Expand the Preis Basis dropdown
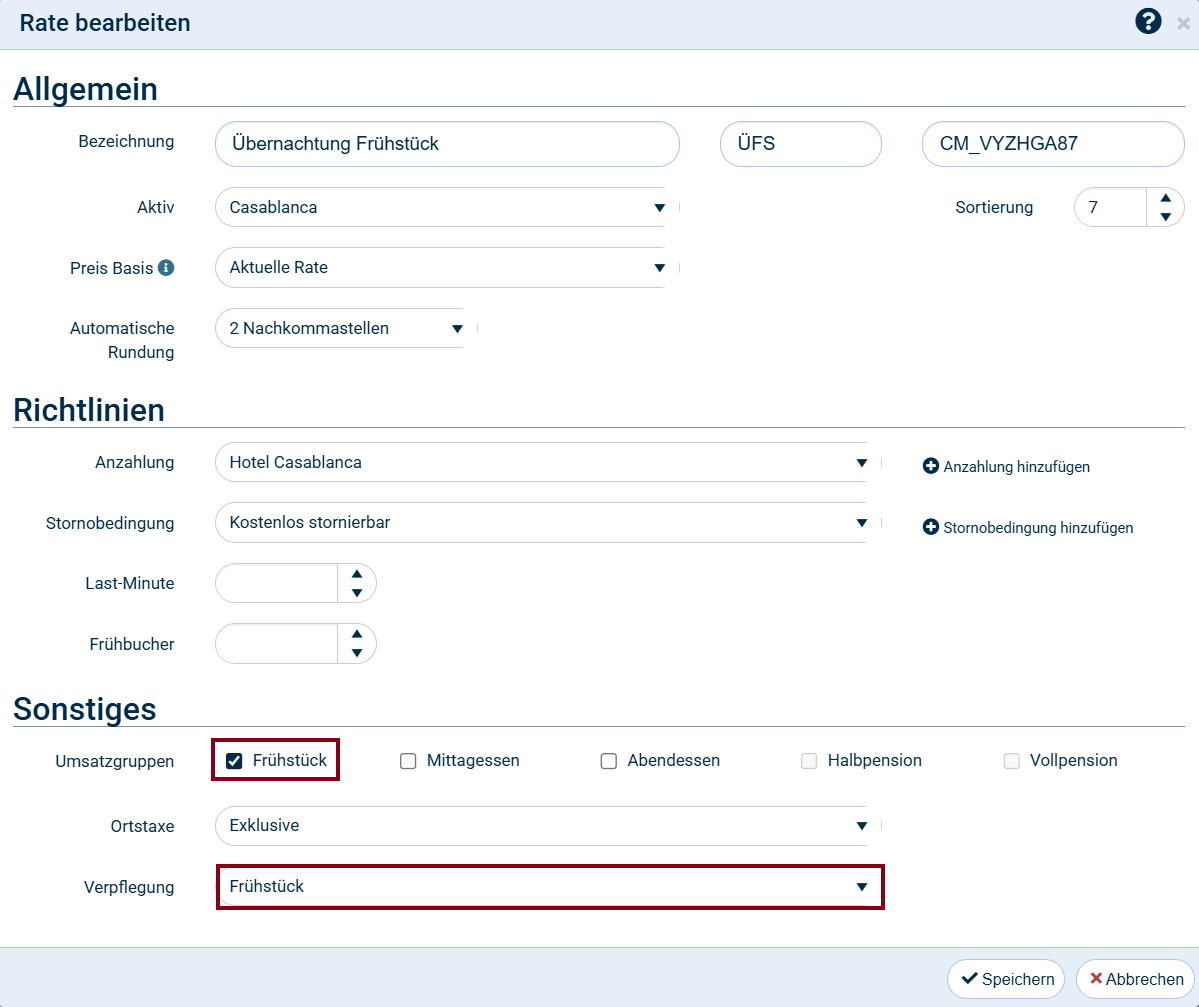1199x1007 pixels. point(445,268)
